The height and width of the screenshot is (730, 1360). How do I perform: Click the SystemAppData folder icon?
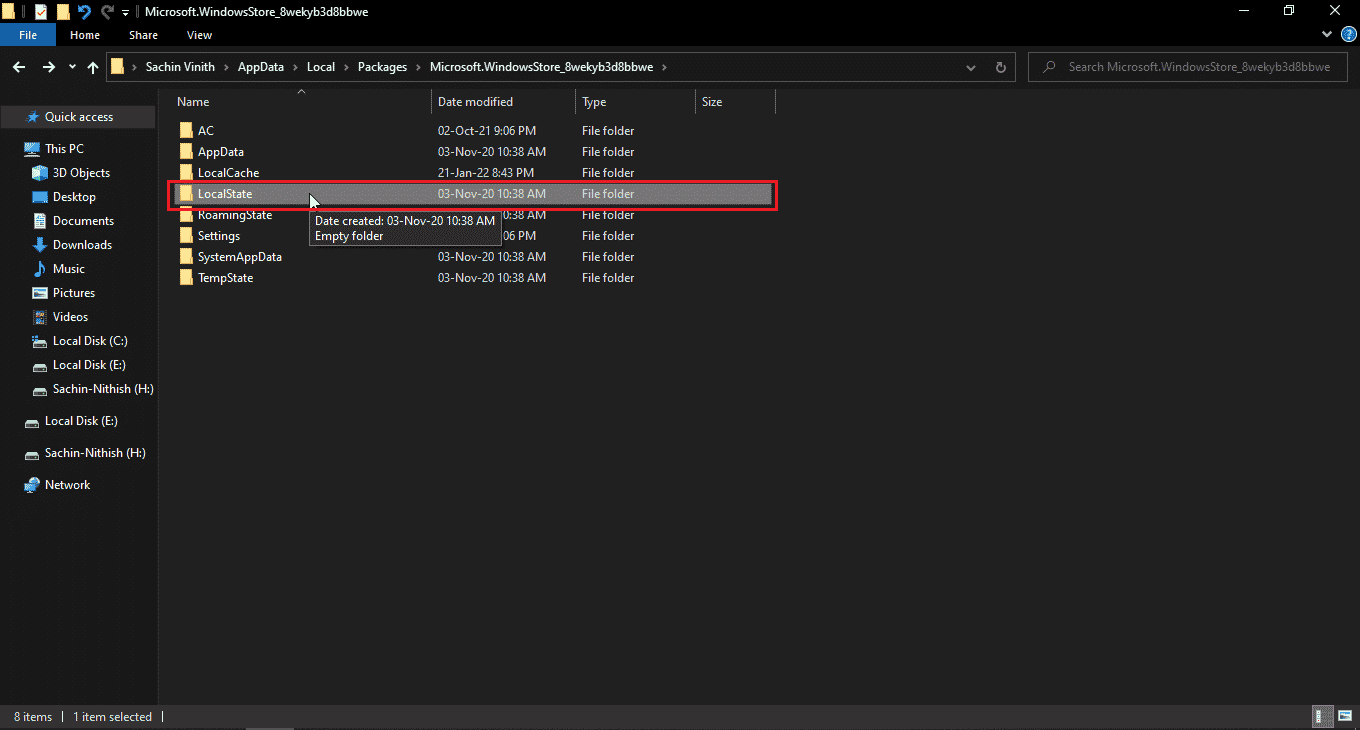[x=185, y=257]
